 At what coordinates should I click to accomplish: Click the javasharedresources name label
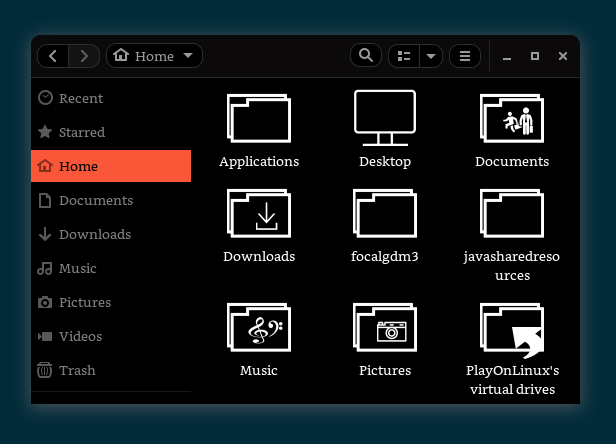pyautogui.click(x=512, y=266)
